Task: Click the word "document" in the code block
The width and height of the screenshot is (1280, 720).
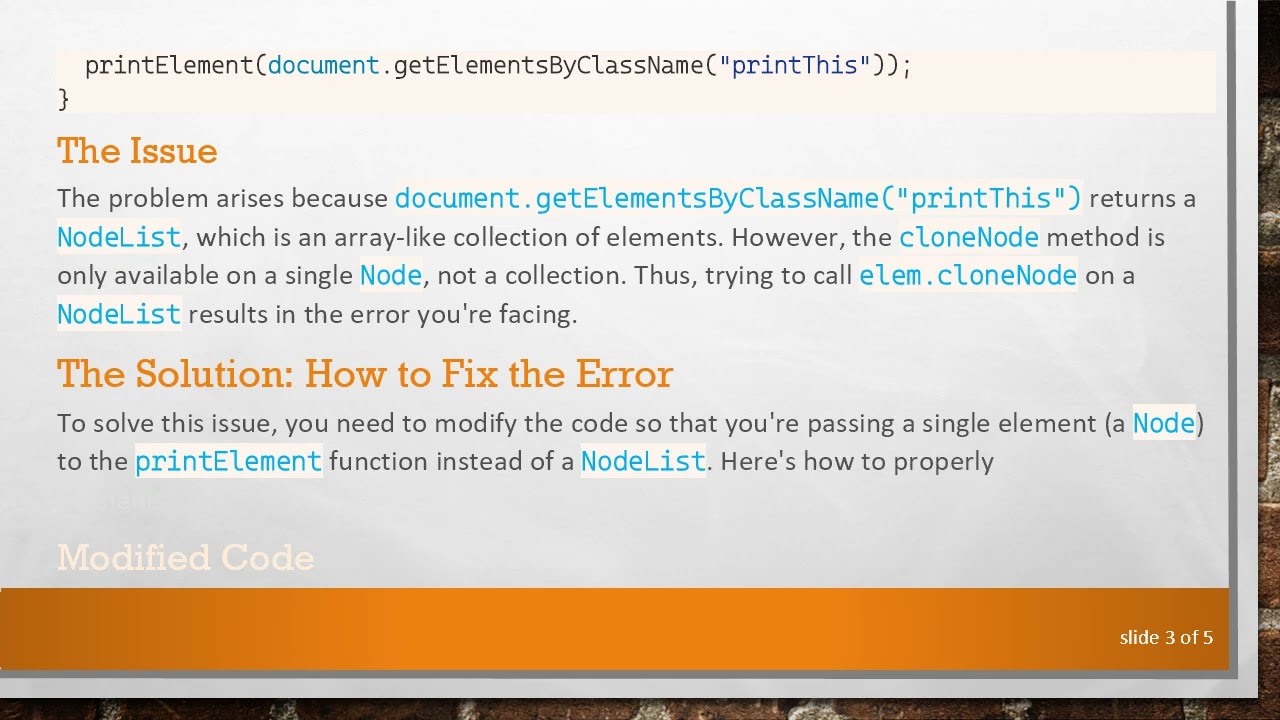Action: [323, 66]
